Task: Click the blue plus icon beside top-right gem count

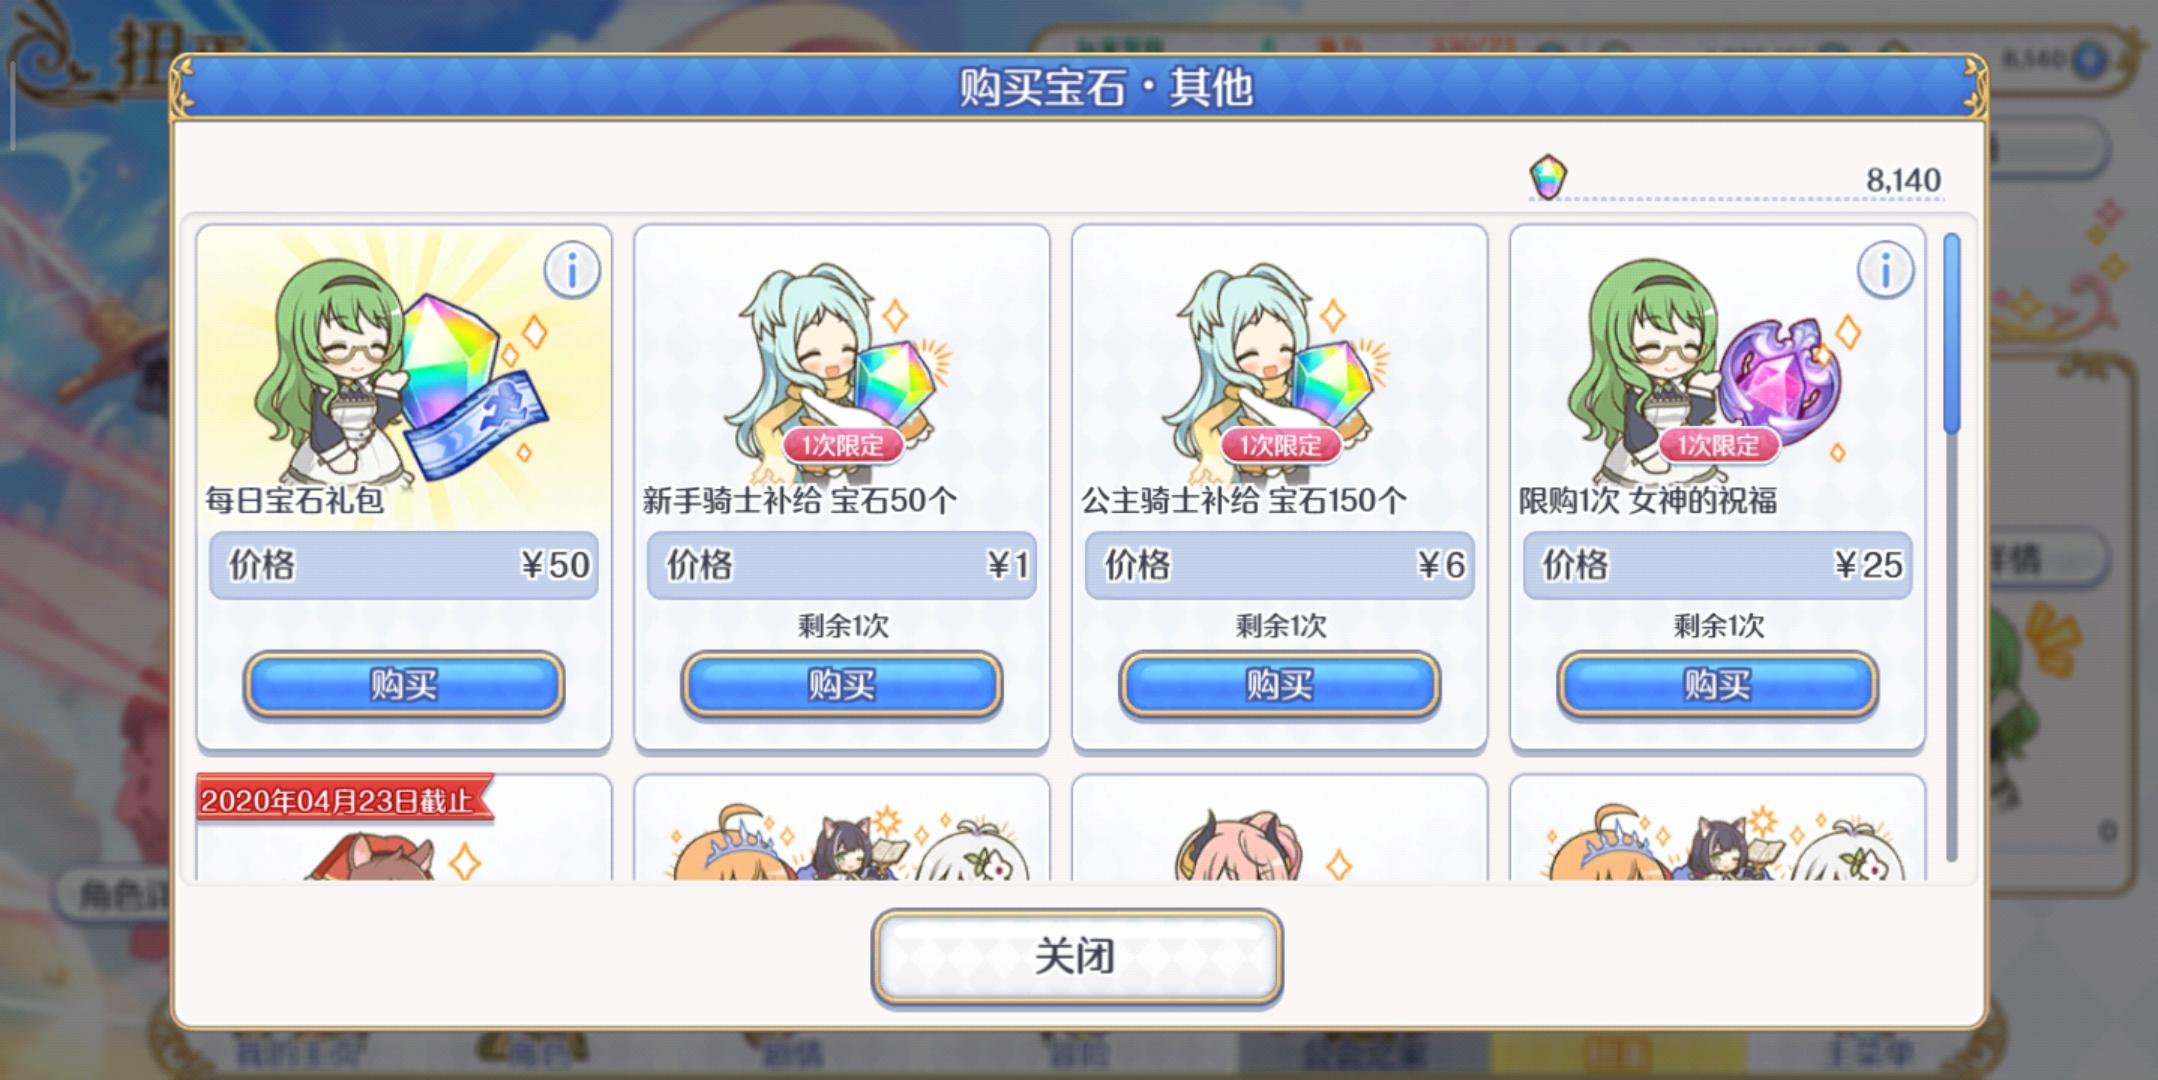Action: coord(2090,60)
